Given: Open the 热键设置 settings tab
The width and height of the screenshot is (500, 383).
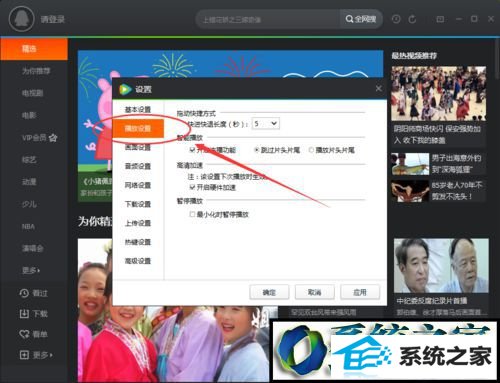Looking at the screenshot, I should tap(138, 242).
